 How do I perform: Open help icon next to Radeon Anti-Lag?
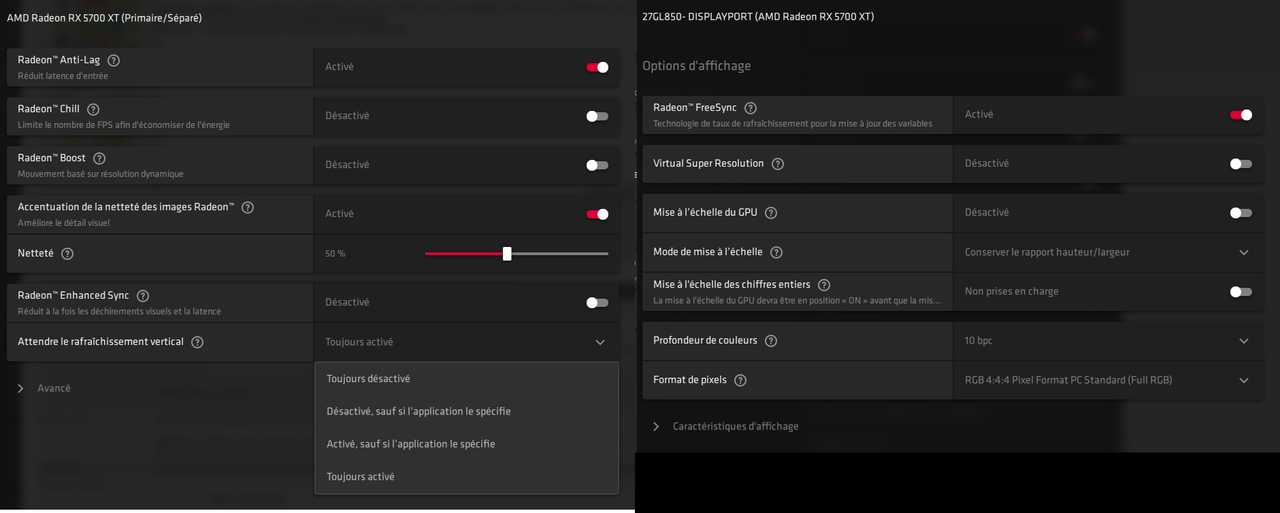[113, 61]
